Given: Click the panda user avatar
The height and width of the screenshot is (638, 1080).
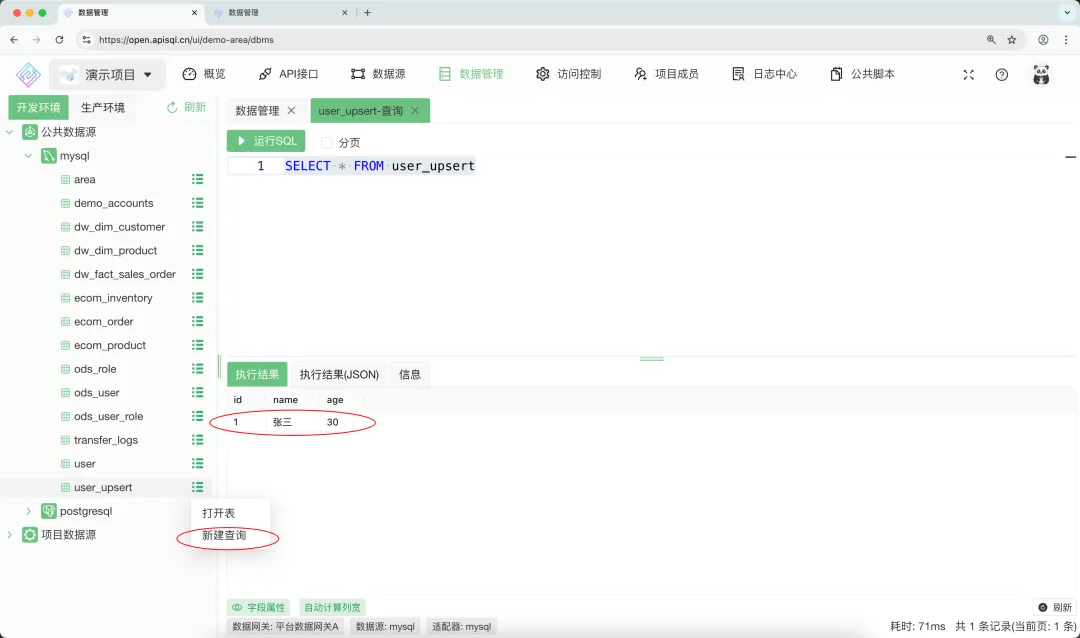Looking at the screenshot, I should click(x=1041, y=74).
